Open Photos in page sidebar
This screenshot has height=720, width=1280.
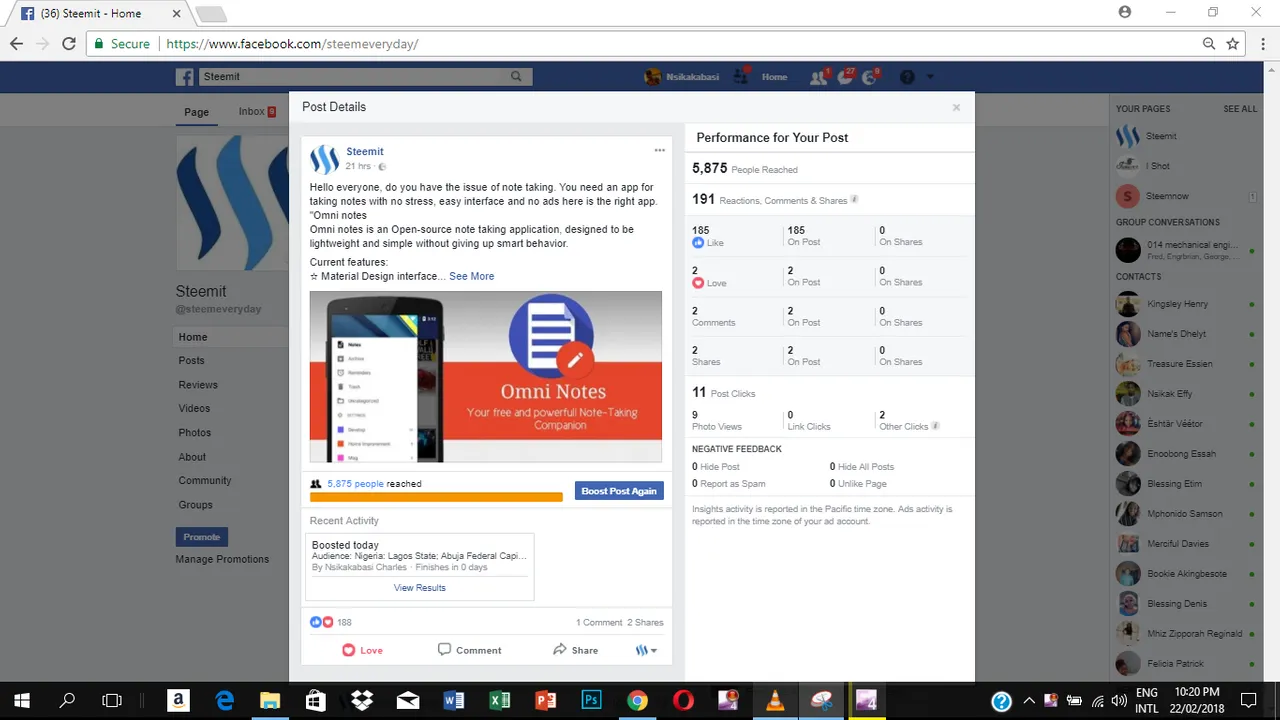pyautogui.click(x=195, y=432)
